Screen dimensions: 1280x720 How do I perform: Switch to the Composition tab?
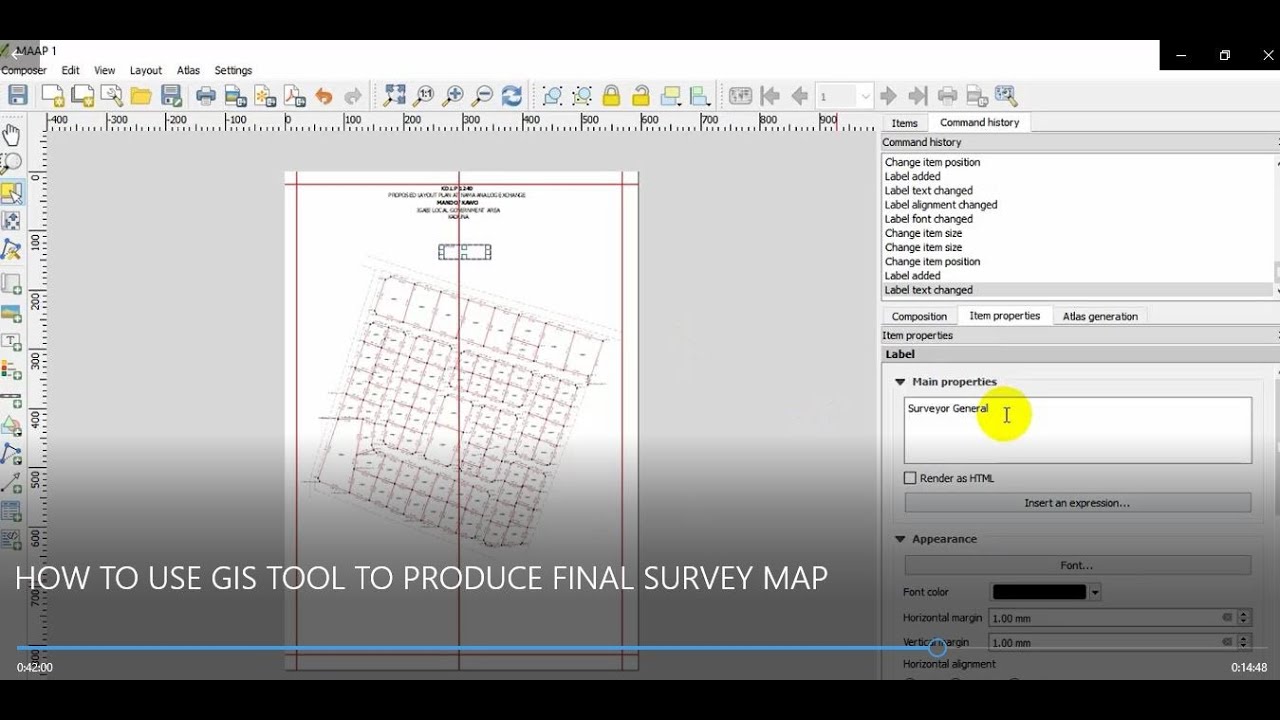[x=919, y=316]
